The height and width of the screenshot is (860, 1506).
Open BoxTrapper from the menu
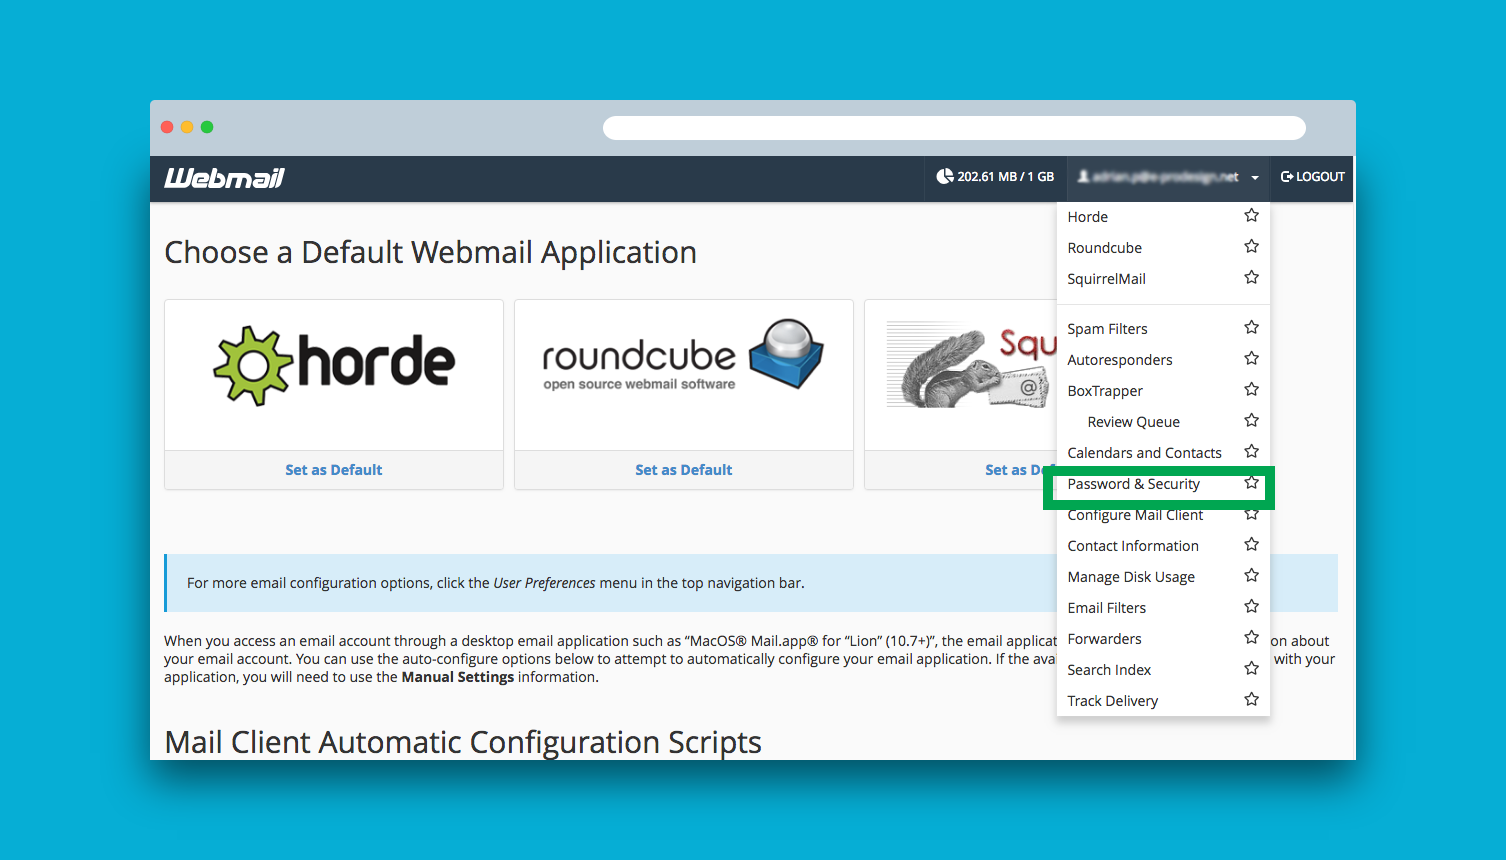[x=1105, y=391]
